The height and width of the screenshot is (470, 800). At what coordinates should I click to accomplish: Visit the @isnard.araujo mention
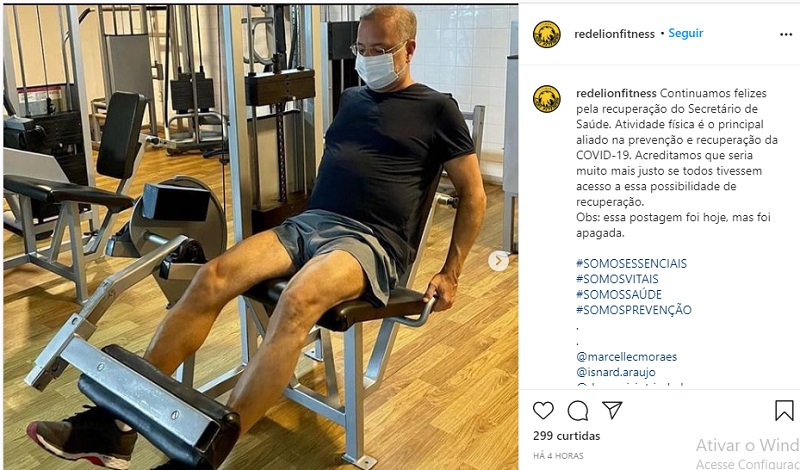(616, 372)
